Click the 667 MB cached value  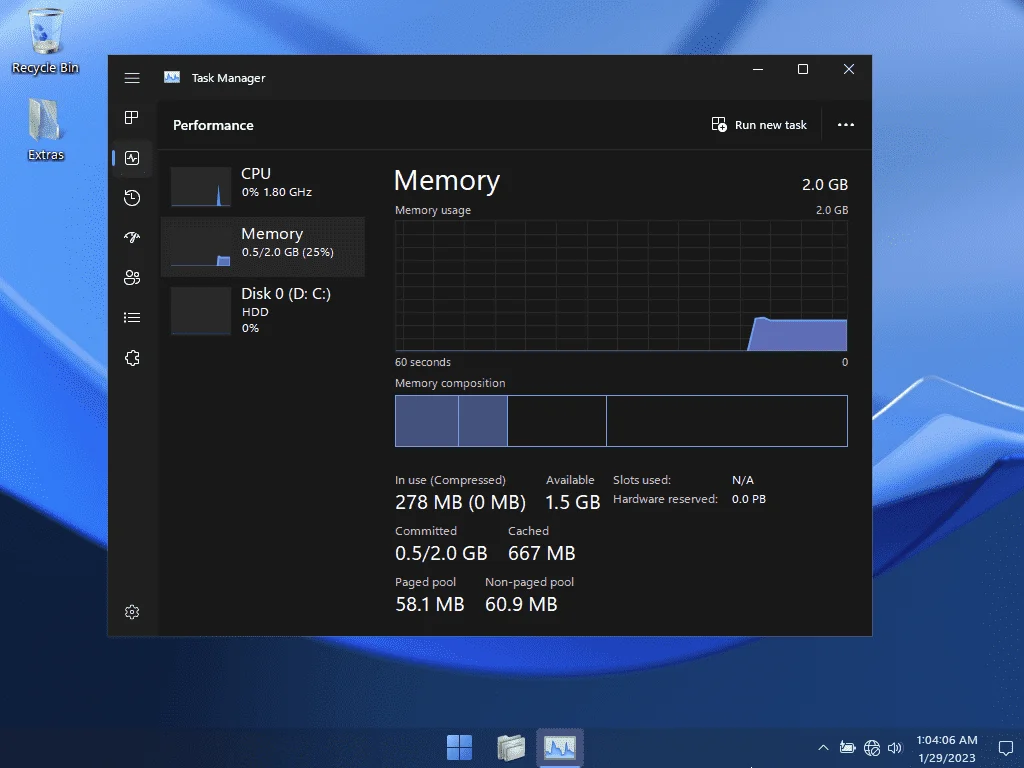point(541,553)
